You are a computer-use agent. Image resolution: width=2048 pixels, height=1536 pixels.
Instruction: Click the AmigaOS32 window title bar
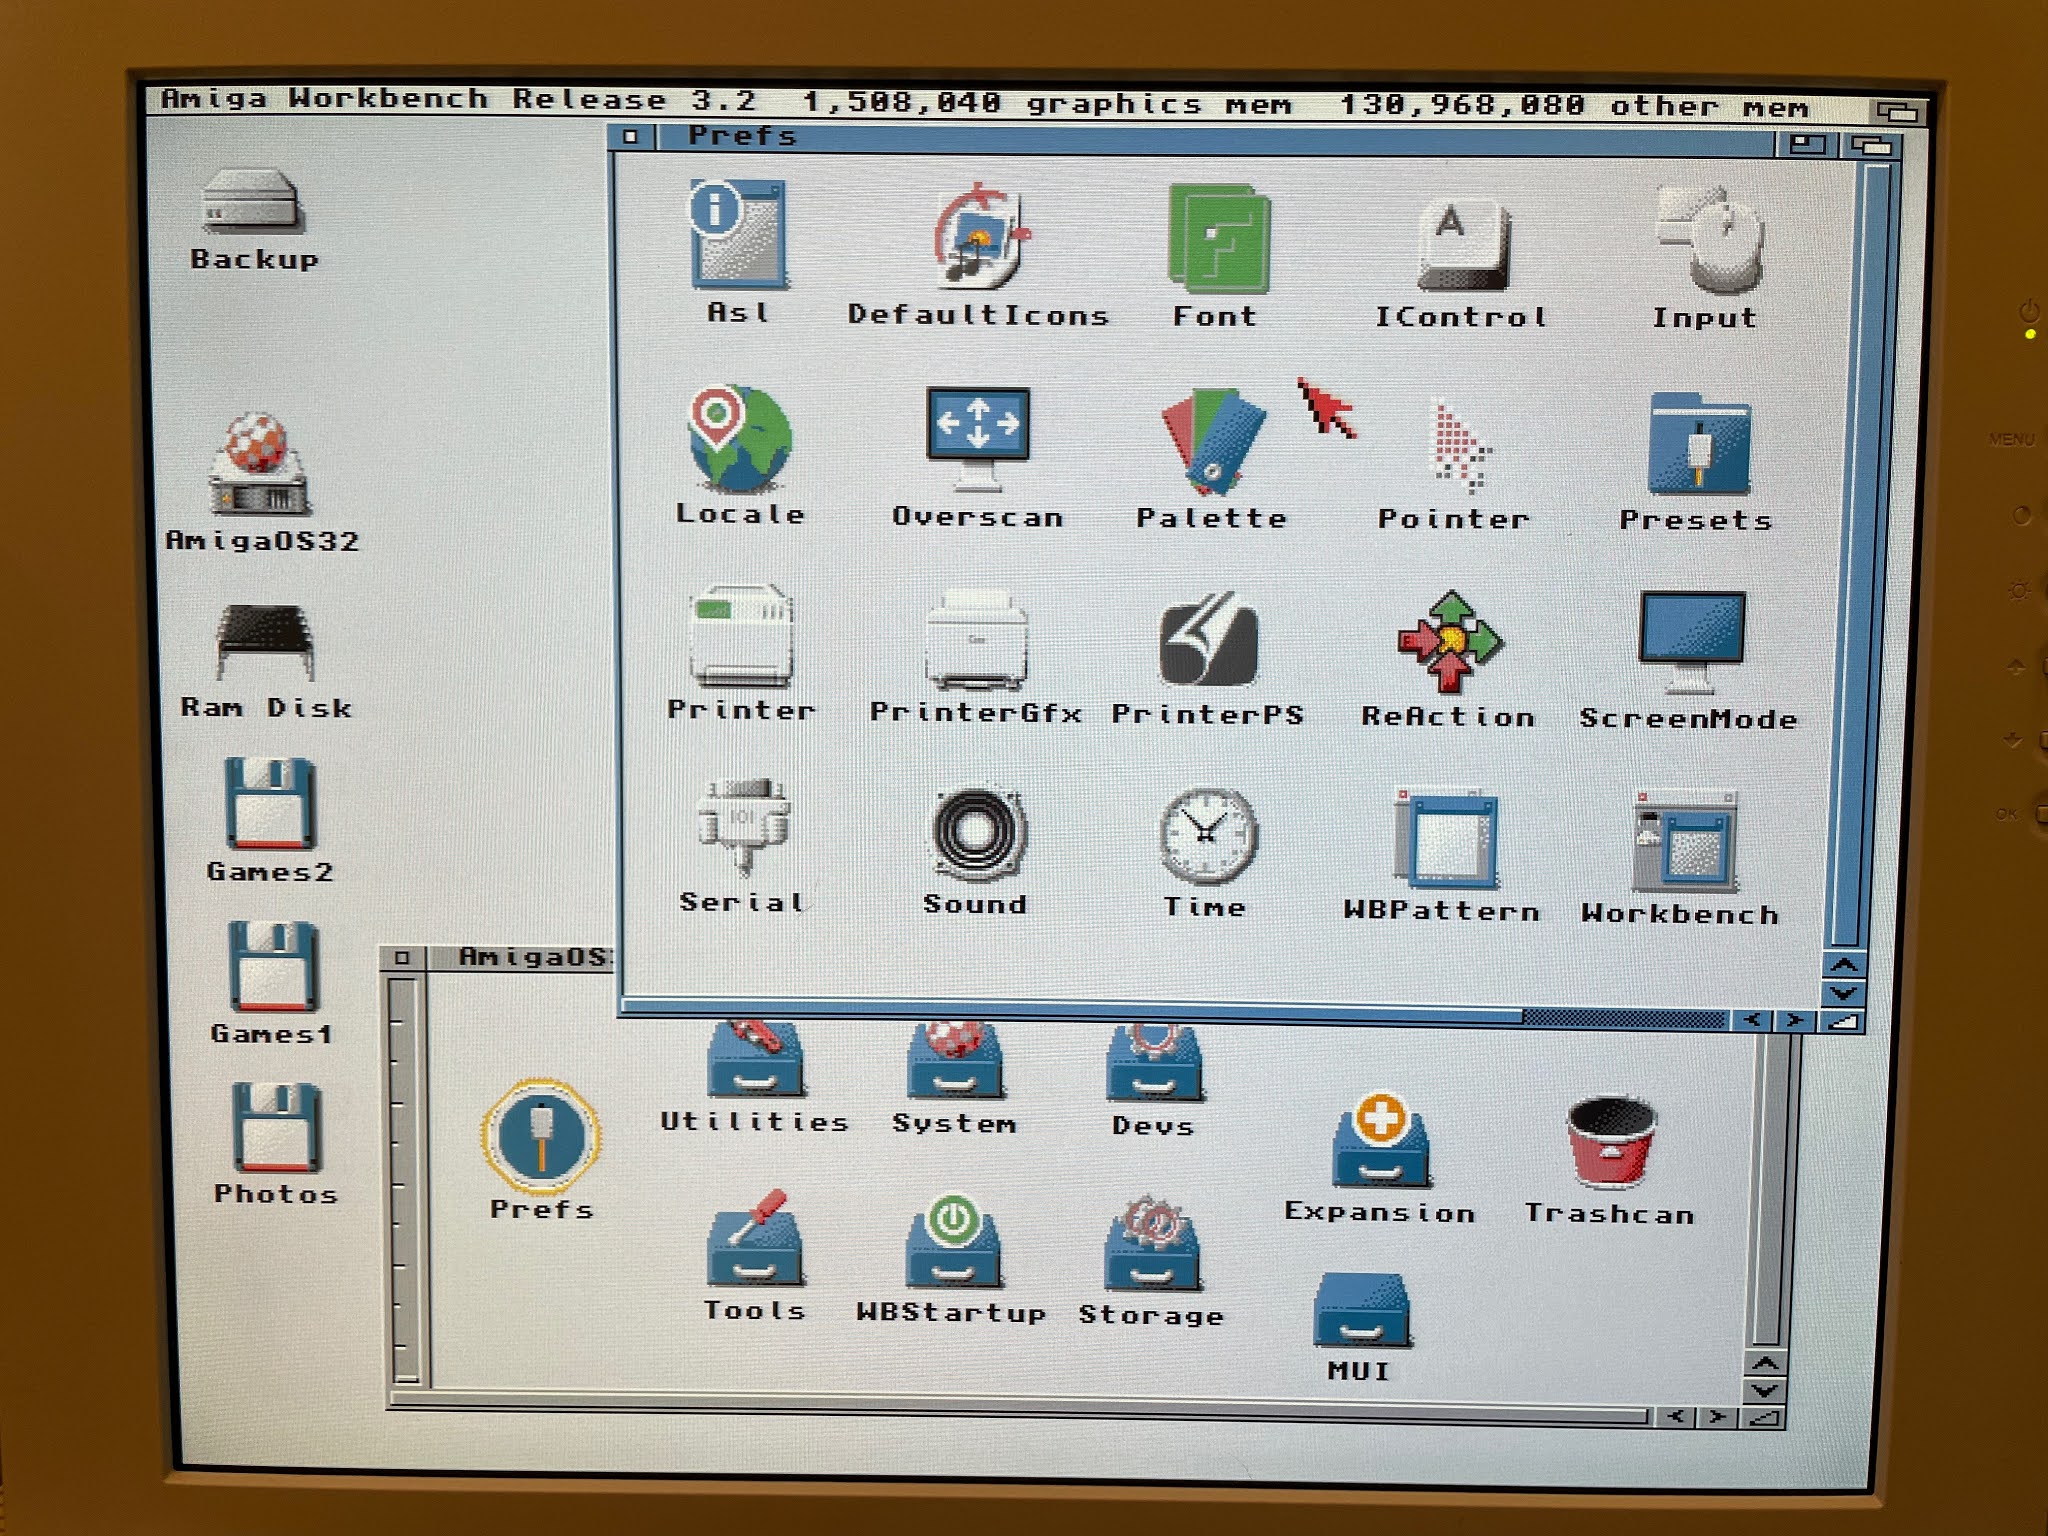pyautogui.click(x=520, y=957)
